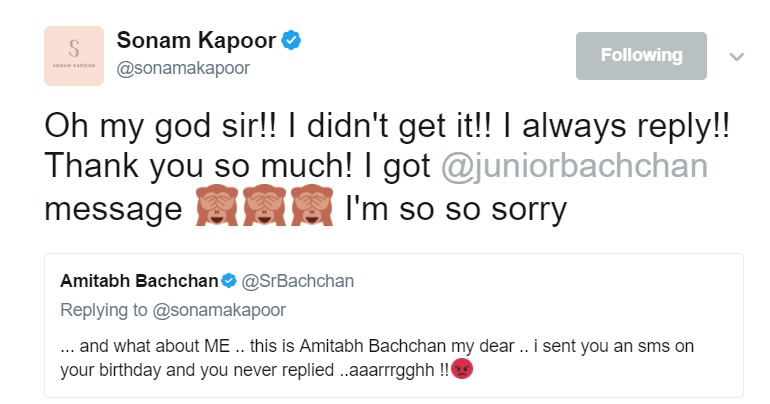Click the "I'm so so sorry" text
Image resolution: width=770 pixels, height=404 pixels.
(x=456, y=210)
